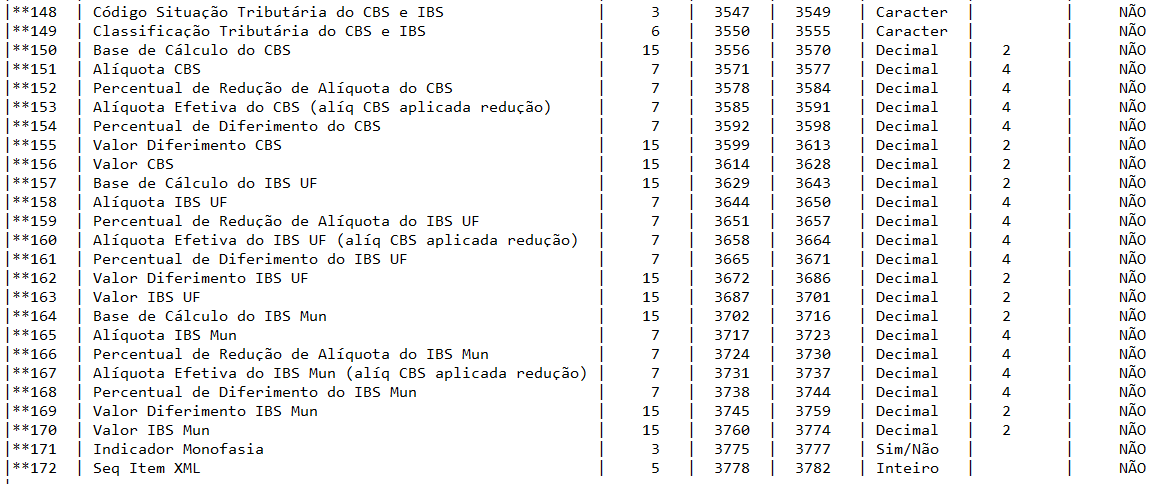Click the 'Valor IBS UF' row label

[x=147, y=297]
